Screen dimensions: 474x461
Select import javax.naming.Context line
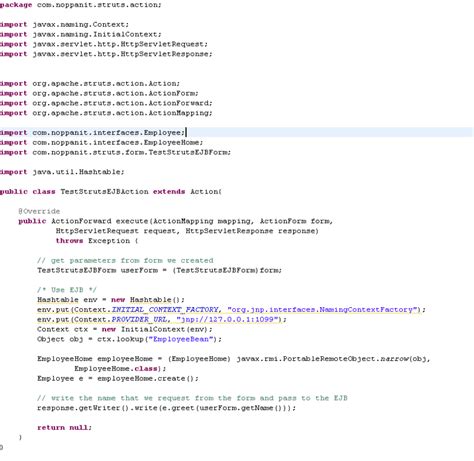click(64, 24)
